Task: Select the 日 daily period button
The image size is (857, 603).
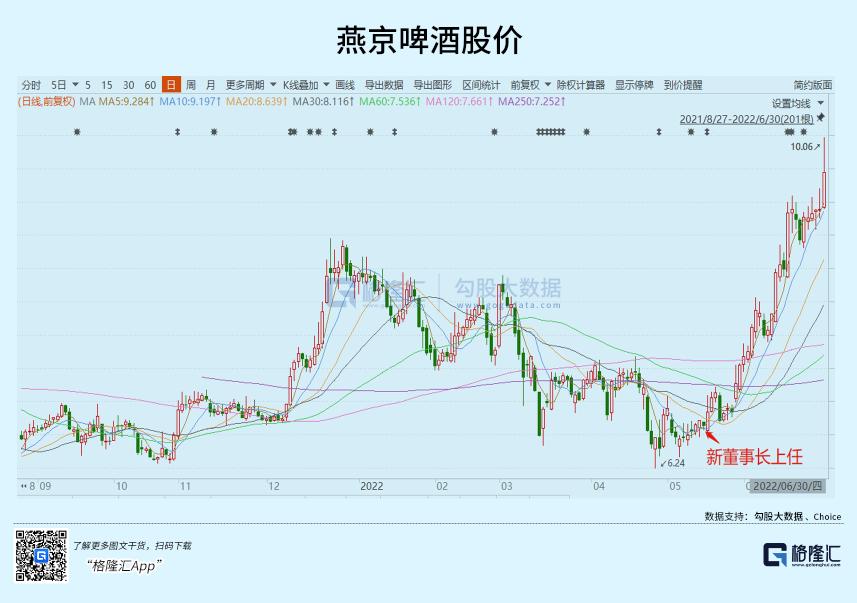Action: click(171, 85)
